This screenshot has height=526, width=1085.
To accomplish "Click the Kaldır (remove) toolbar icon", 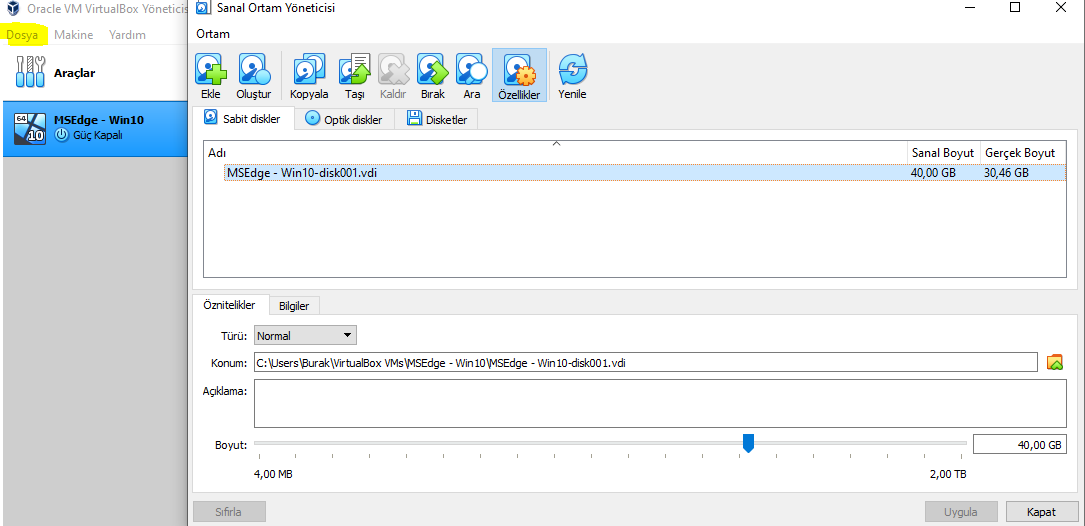I will click(394, 70).
